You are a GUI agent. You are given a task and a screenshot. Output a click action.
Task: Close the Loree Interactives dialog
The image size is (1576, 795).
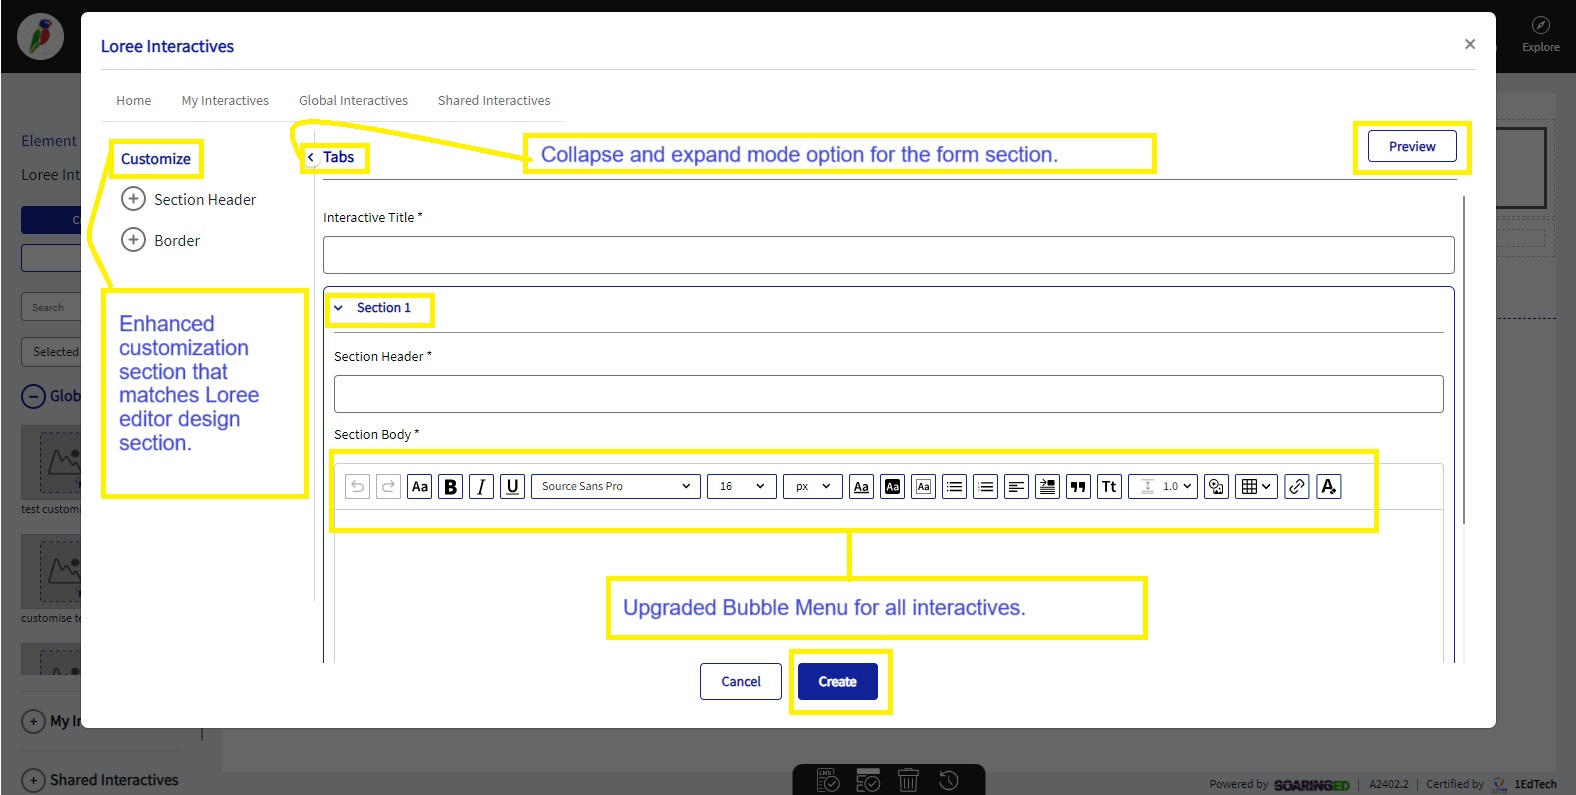(x=1470, y=44)
